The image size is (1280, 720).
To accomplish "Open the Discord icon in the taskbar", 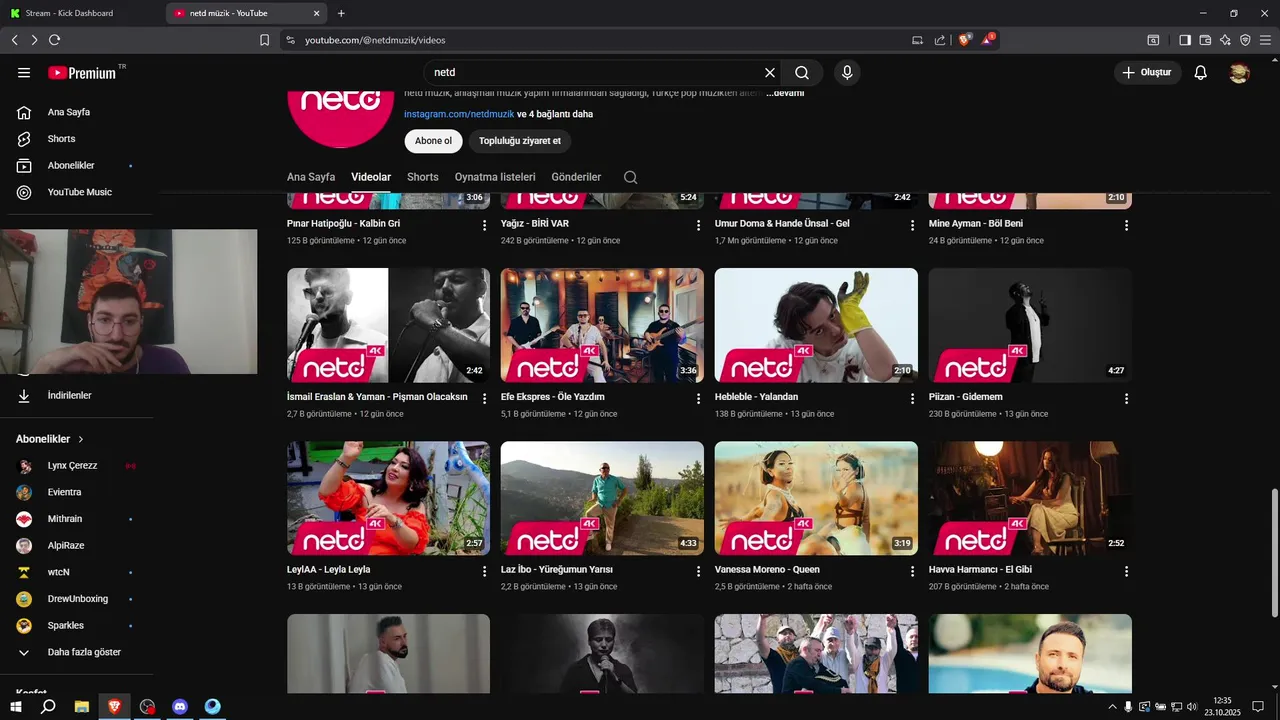I will (180, 707).
